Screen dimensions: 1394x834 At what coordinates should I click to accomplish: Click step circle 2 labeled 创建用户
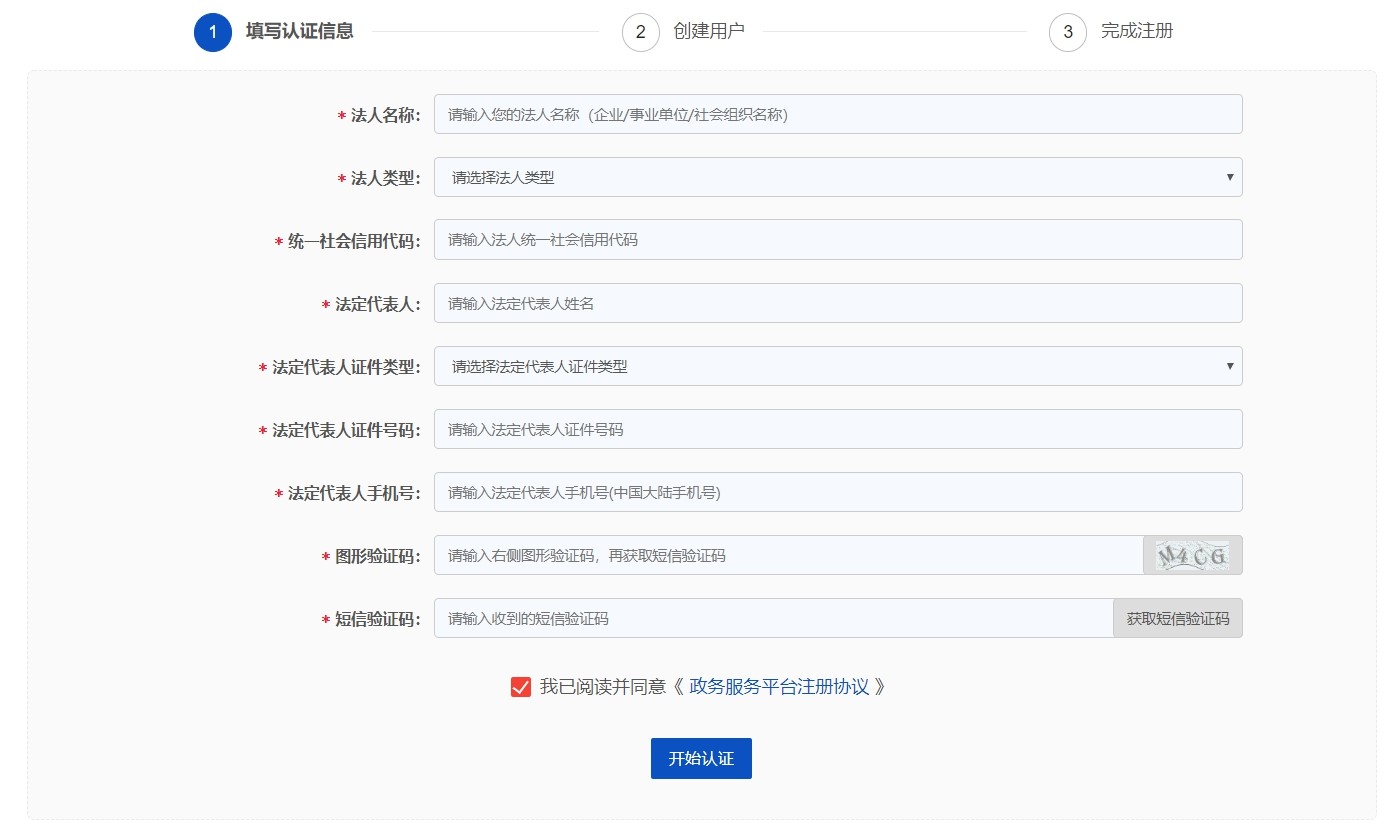pos(640,31)
